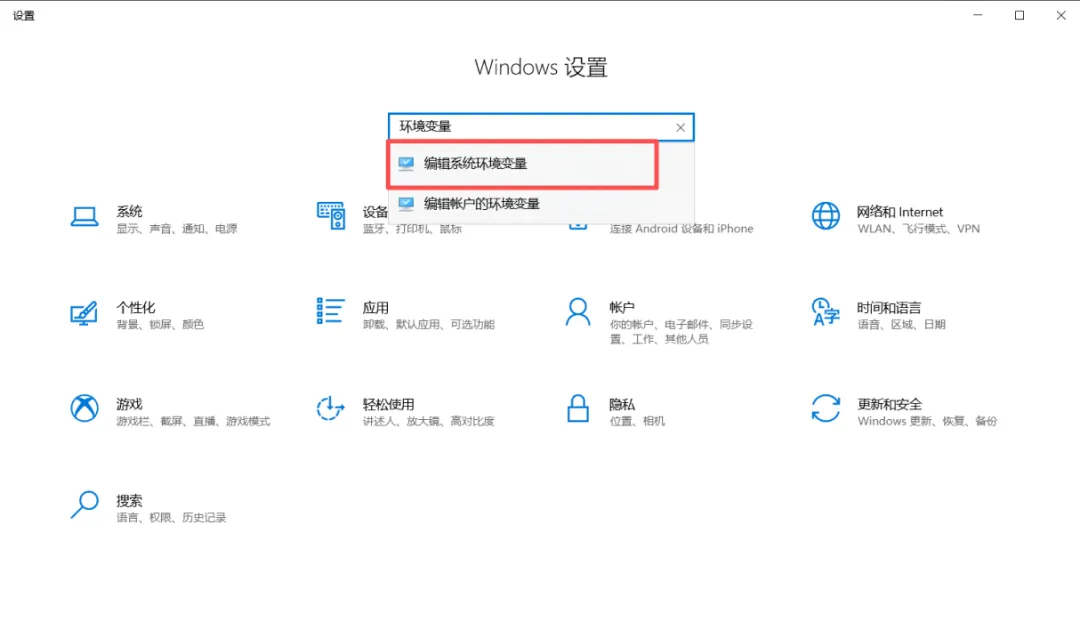Click the text WLAN、飞行模式、VPN
Image resolution: width=1080 pixels, height=622 pixels.
click(x=919, y=229)
